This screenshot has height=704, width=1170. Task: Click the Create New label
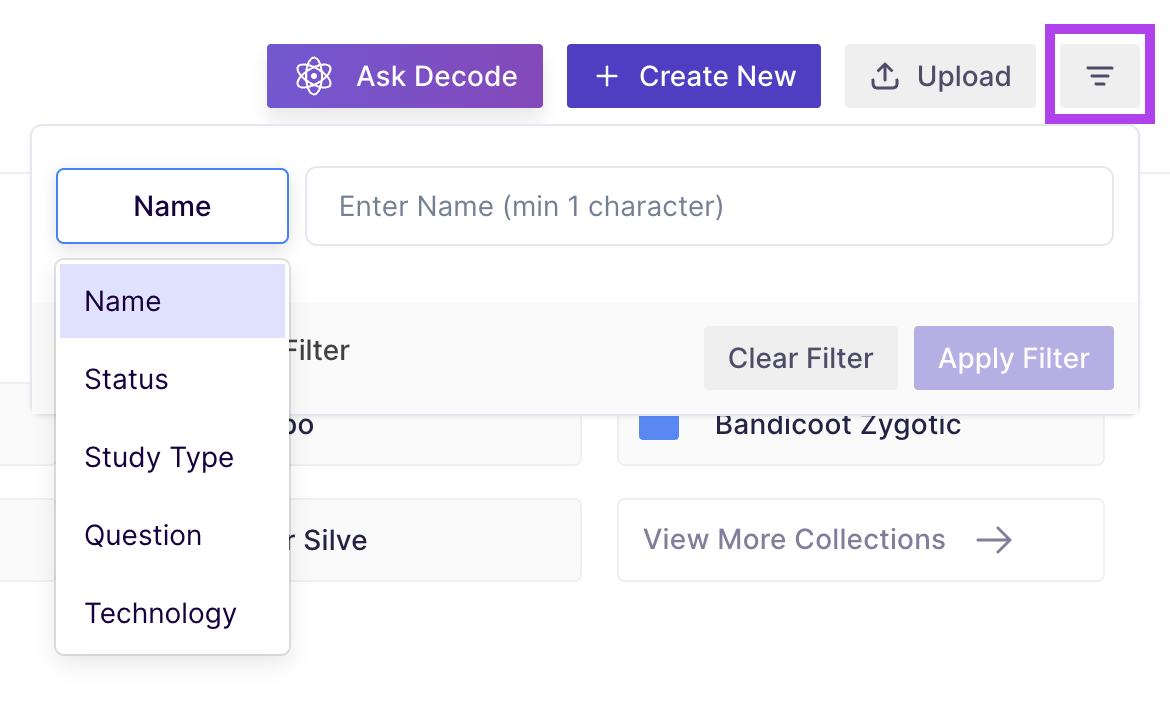coord(718,76)
